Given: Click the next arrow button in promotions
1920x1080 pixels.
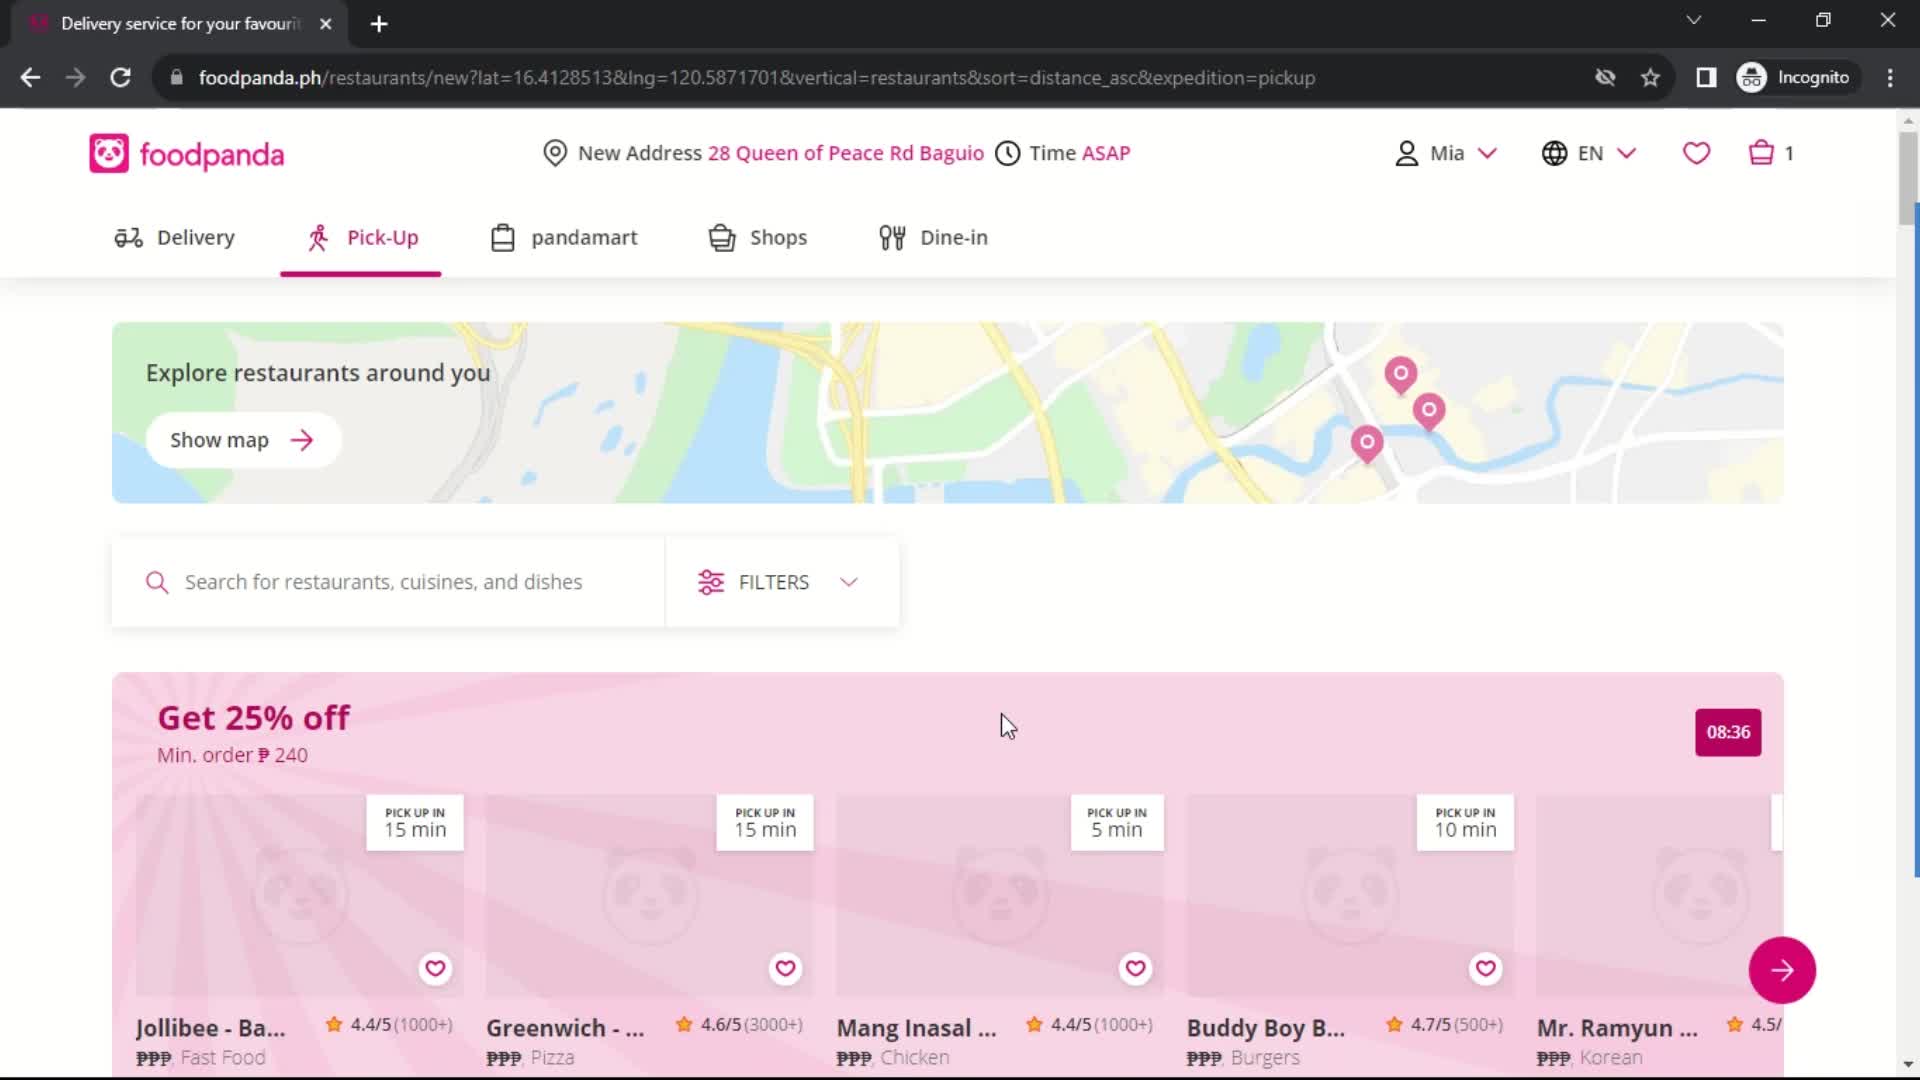Looking at the screenshot, I should click(x=1780, y=971).
